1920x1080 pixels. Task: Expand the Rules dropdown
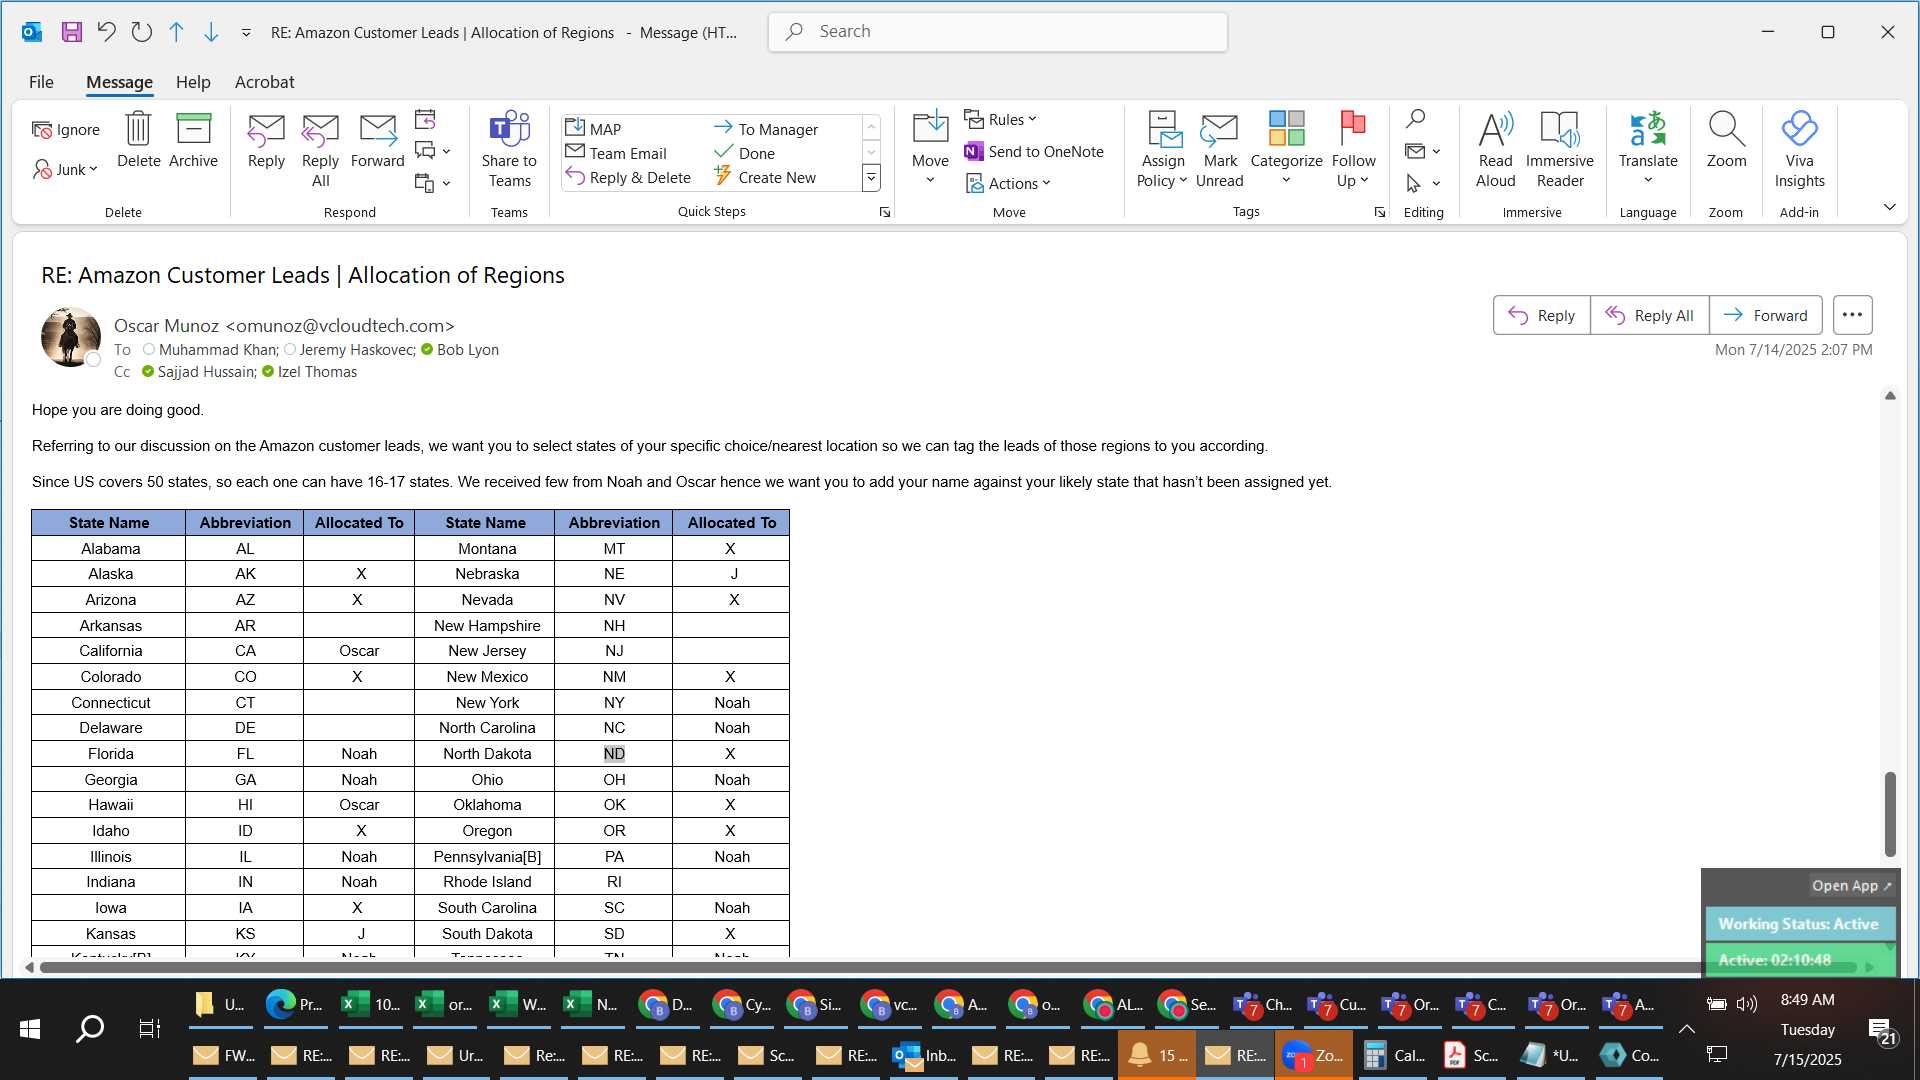(x=1001, y=120)
